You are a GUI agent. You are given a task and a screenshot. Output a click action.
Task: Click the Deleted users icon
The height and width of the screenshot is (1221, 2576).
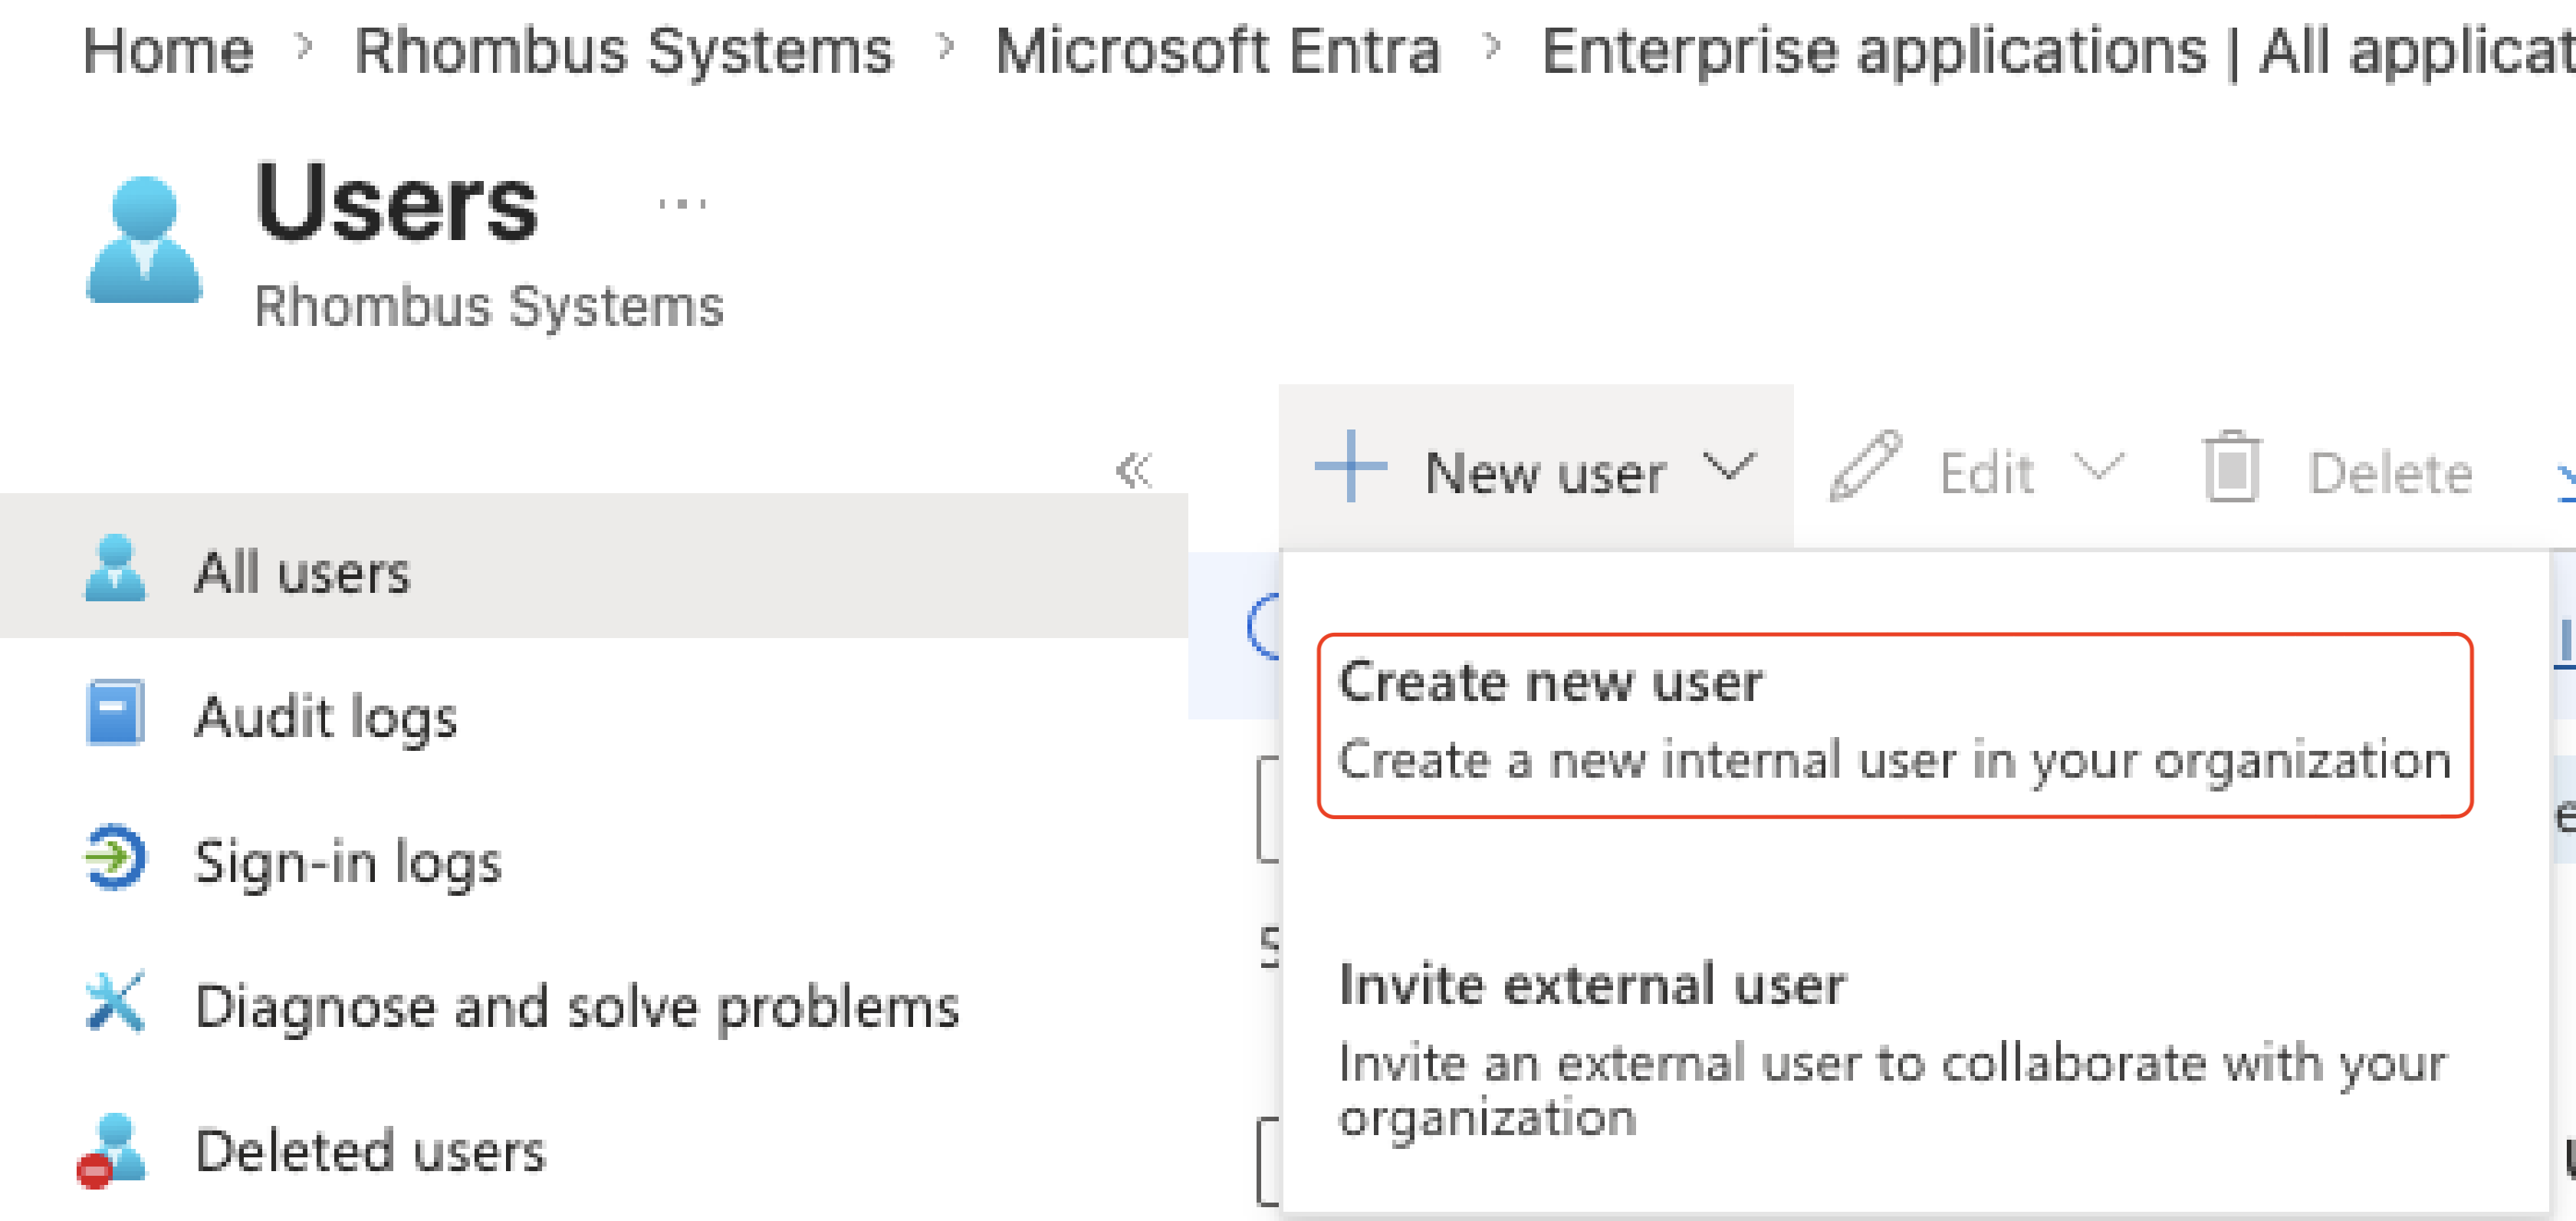[112, 1151]
